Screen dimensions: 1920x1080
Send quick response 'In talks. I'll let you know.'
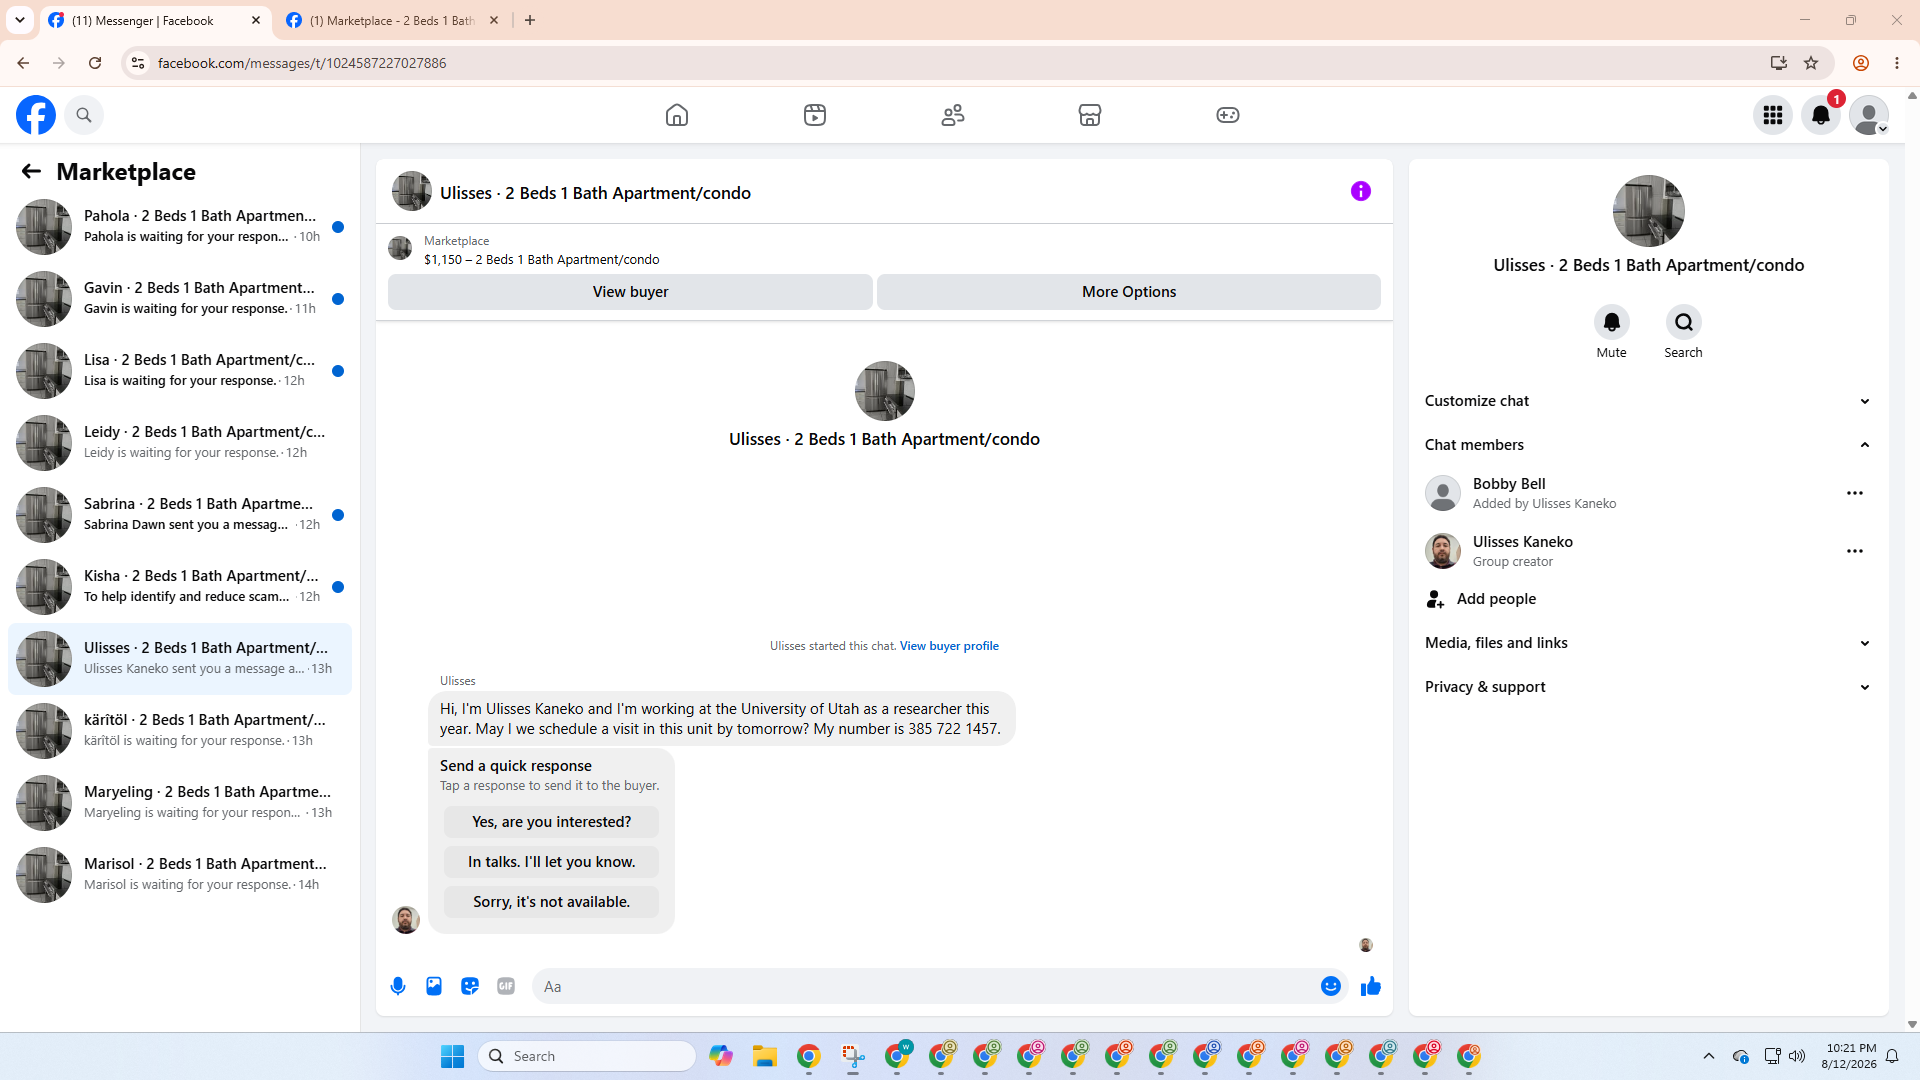tap(552, 862)
